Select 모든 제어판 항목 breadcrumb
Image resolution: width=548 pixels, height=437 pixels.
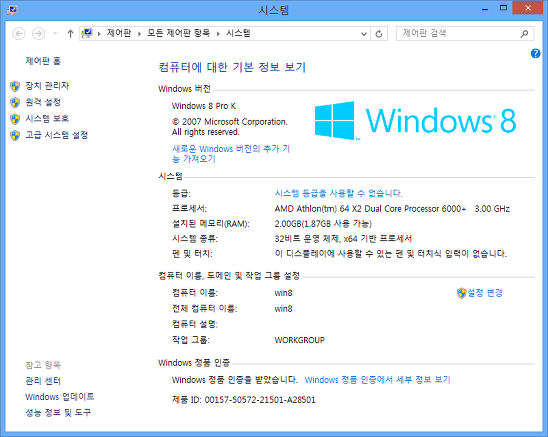point(178,33)
